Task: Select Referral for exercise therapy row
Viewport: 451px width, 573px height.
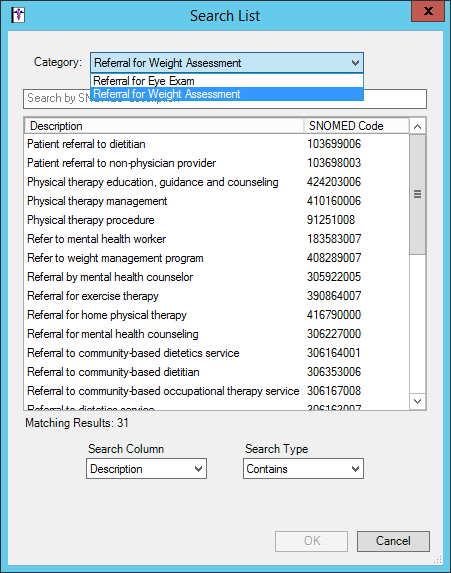Action: 217,296
